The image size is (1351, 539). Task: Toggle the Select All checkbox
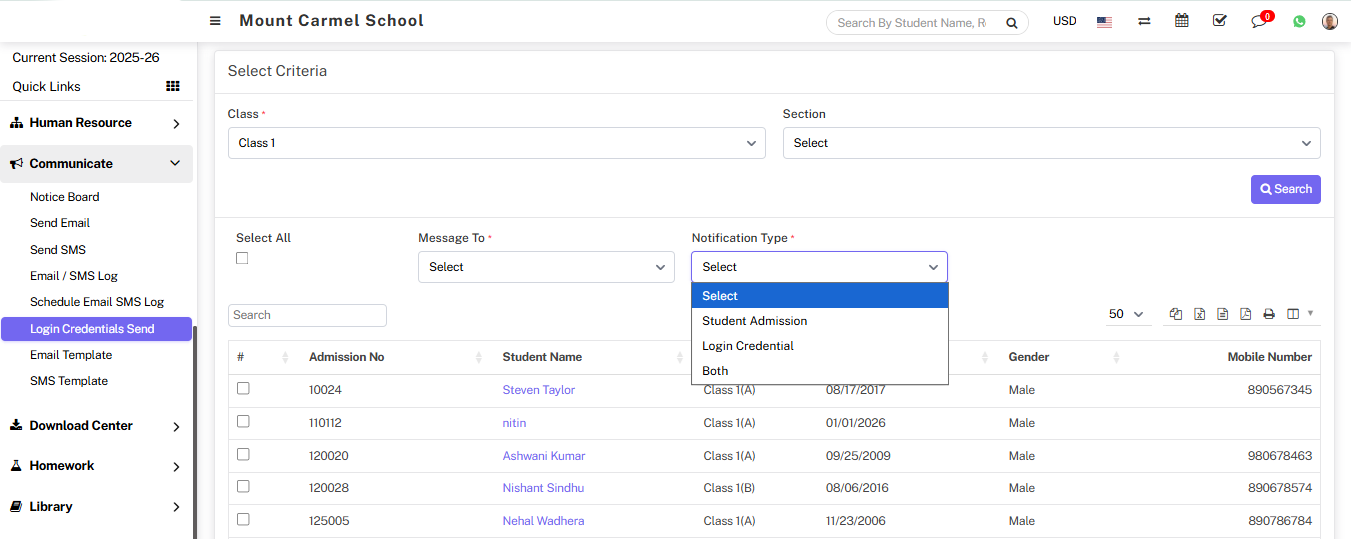coord(242,258)
